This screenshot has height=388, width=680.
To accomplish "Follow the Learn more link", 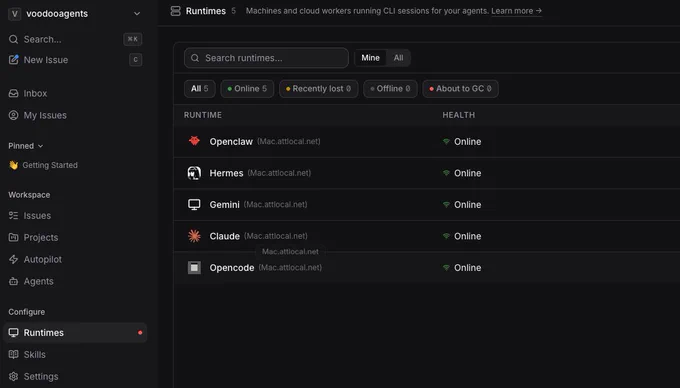I will coord(517,11).
